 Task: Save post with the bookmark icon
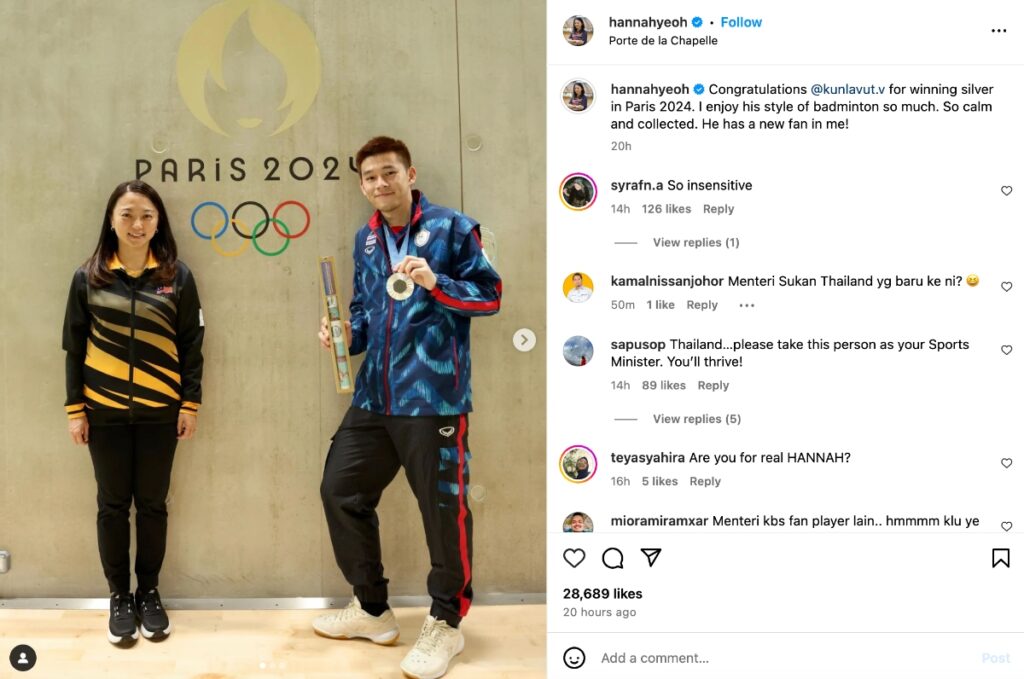point(1000,558)
